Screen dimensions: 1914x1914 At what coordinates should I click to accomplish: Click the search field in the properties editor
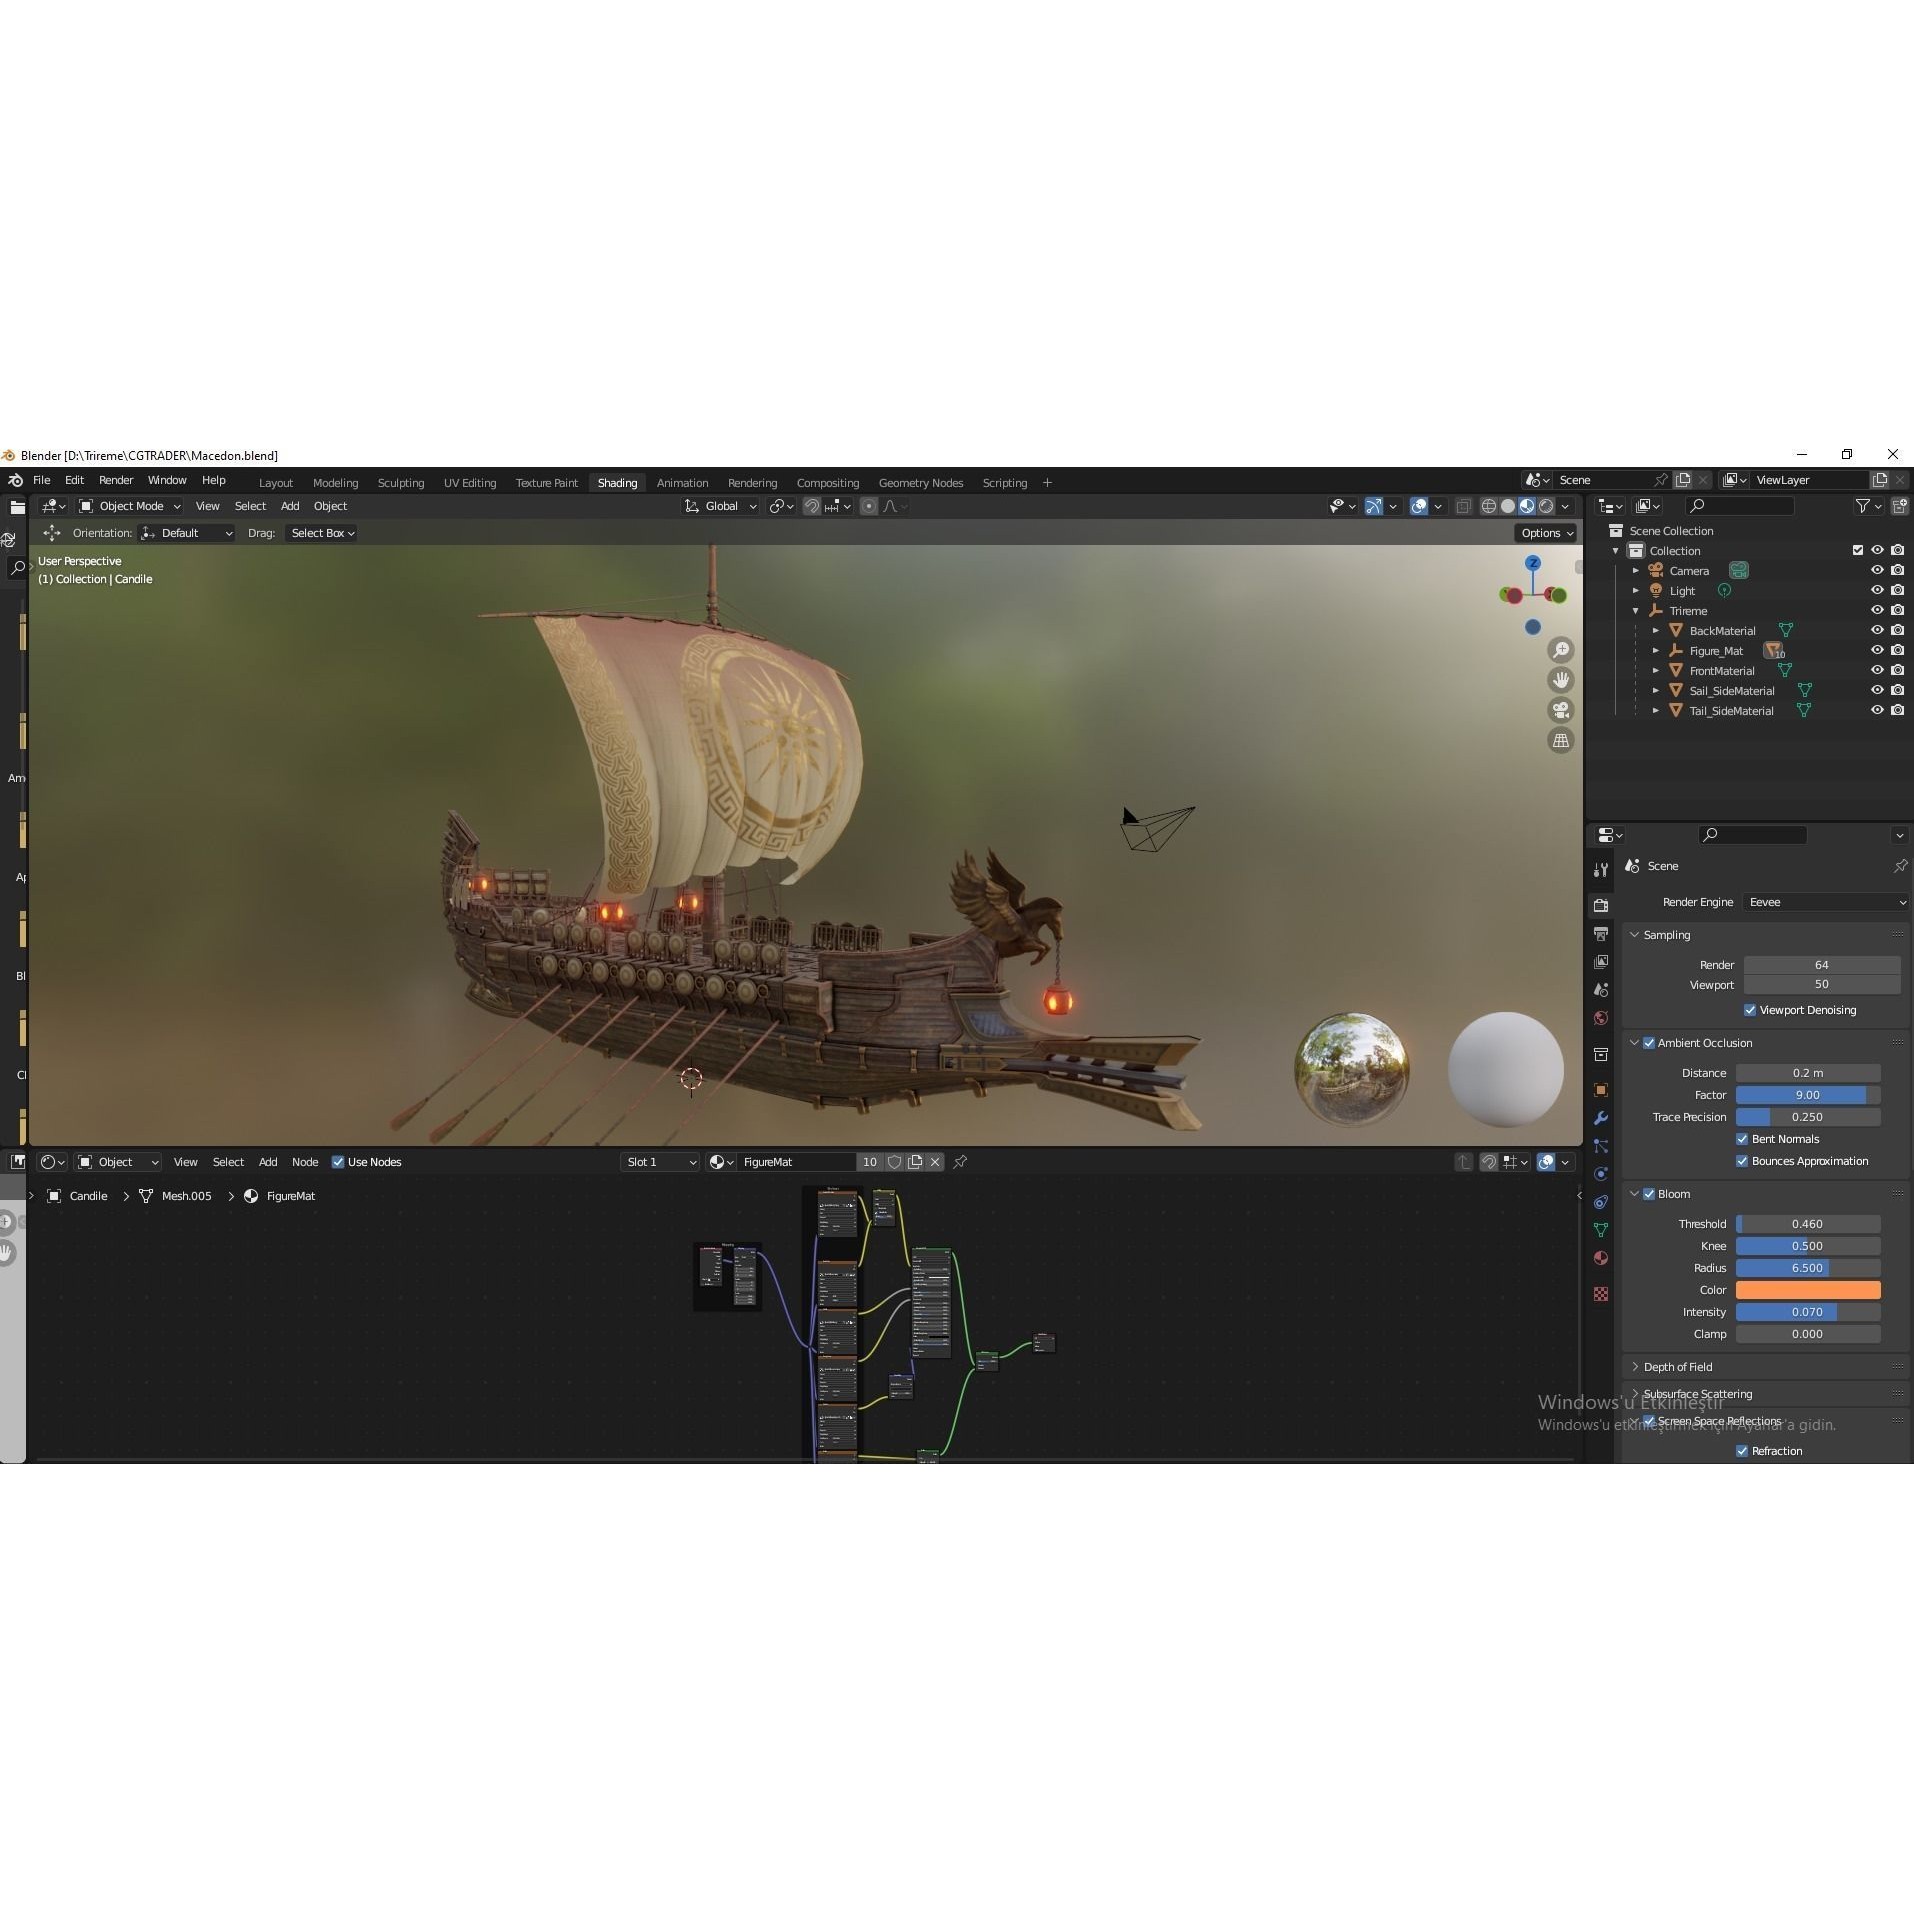pyautogui.click(x=1755, y=834)
